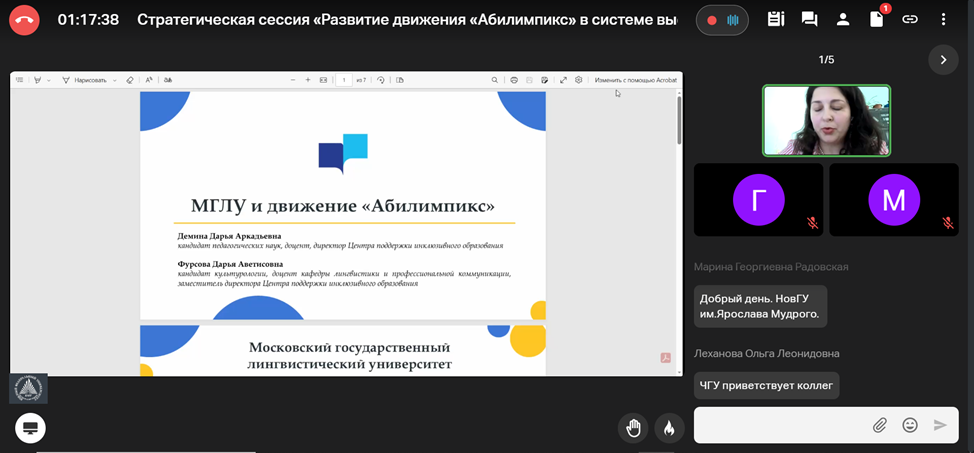Viewport: 974px width, 453px height.
Task: Toggle screen sharing with the monitor button
Action: [x=30, y=428]
